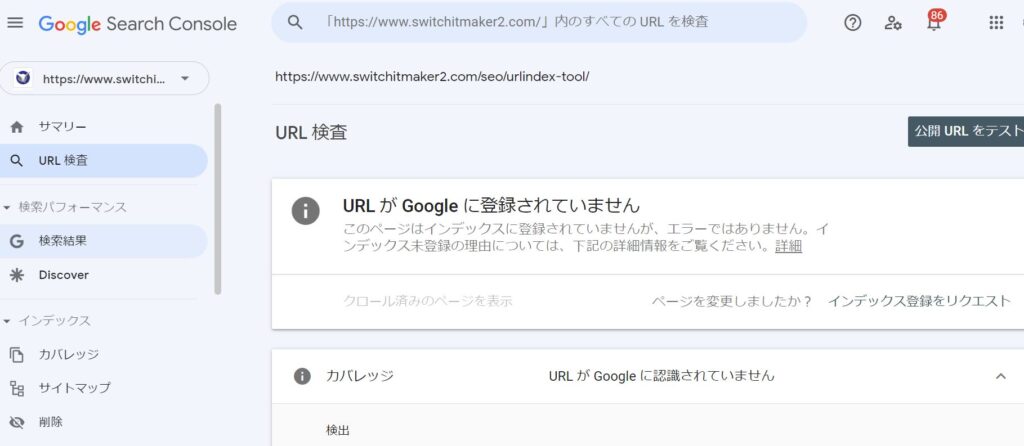Screen dimensions: 1024x446
Task: Click the Google Search Console logo
Action: tap(138, 24)
